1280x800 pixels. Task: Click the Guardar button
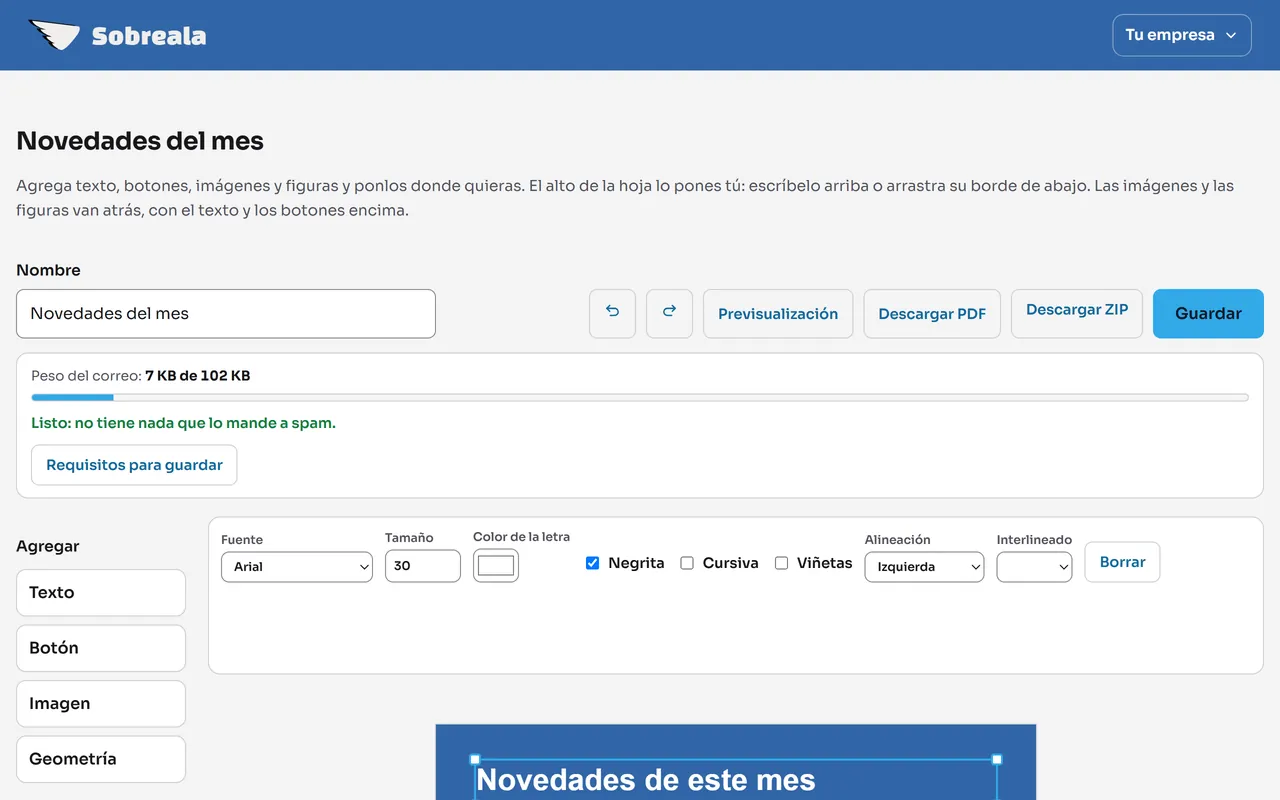(1208, 313)
